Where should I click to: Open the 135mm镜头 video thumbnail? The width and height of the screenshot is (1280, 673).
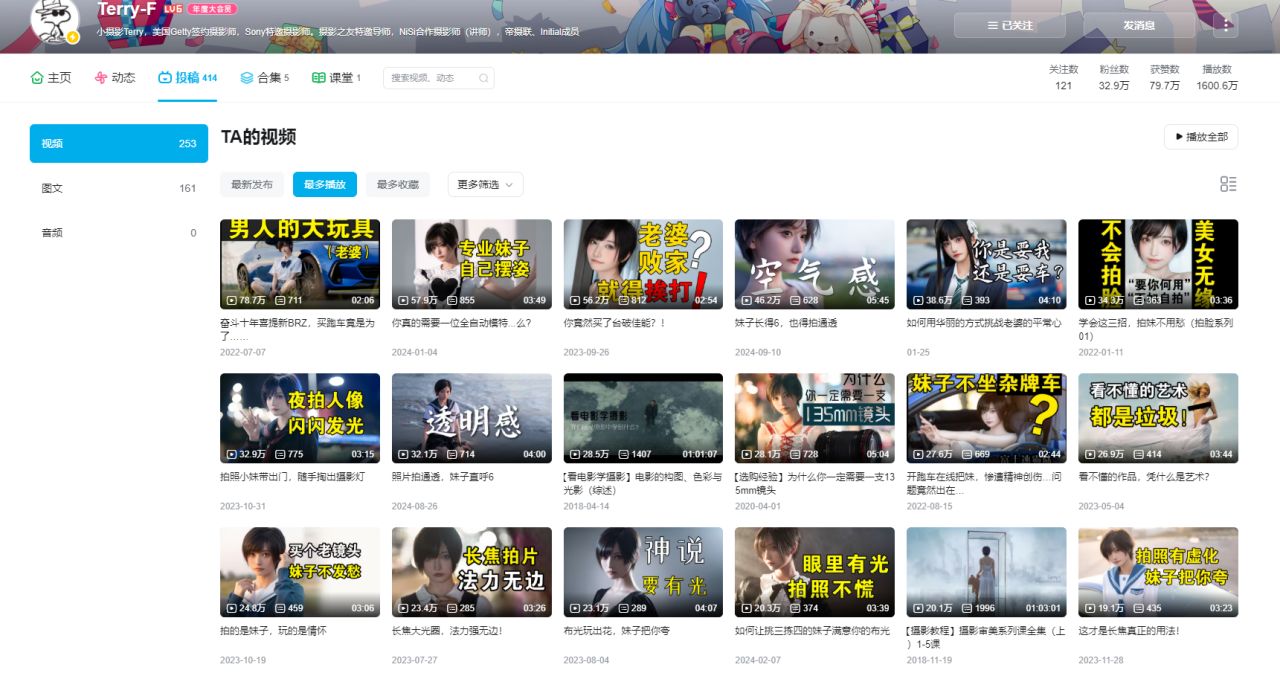tap(815, 418)
